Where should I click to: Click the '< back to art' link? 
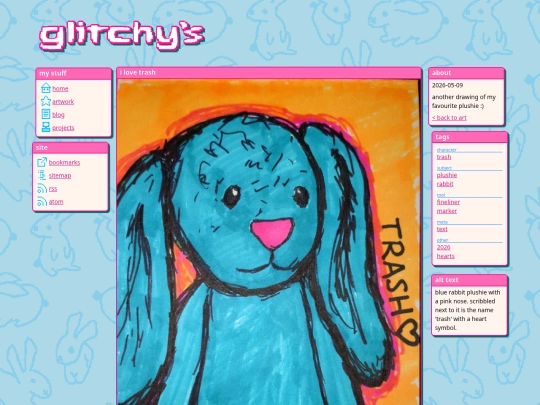(x=449, y=117)
